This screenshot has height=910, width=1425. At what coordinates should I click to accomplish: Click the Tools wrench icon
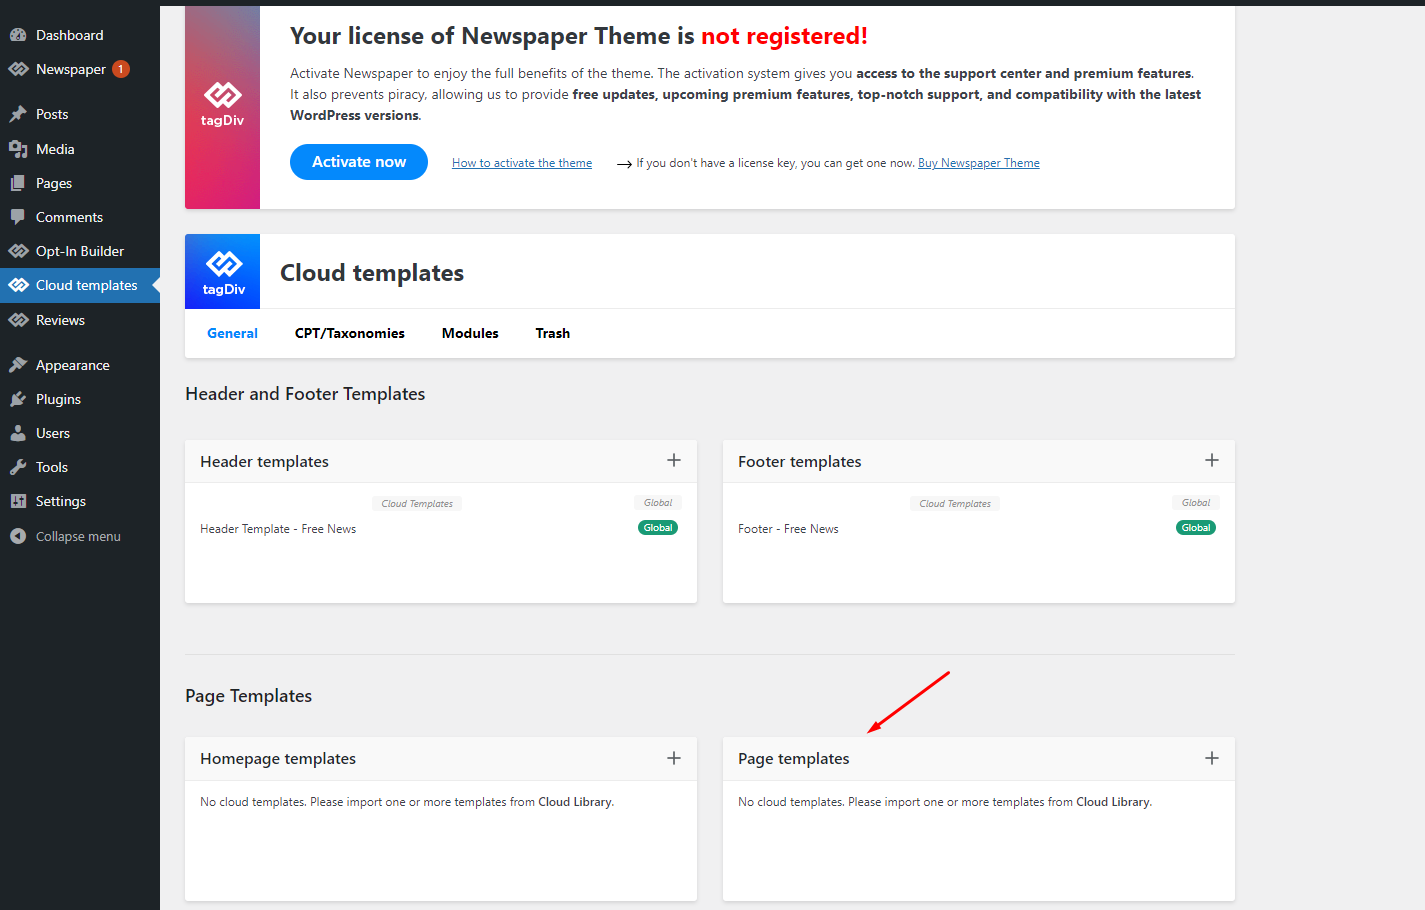pyautogui.click(x=18, y=467)
